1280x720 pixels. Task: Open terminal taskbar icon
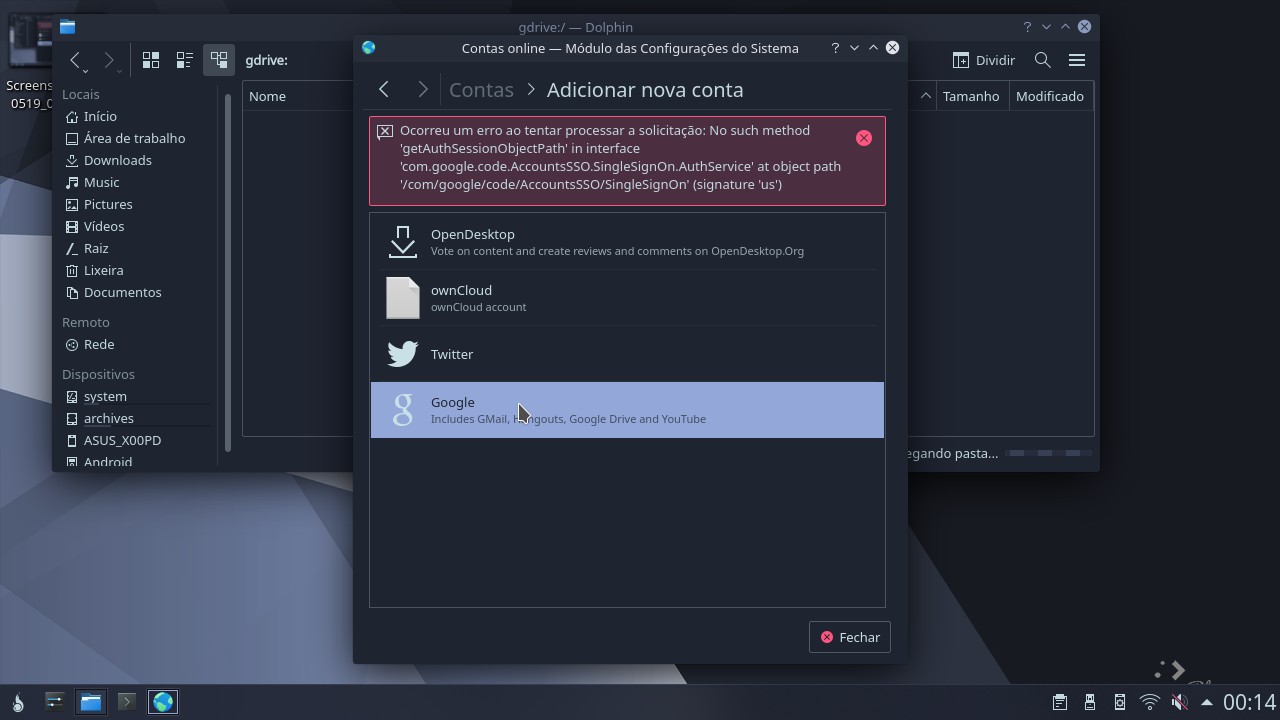127,702
